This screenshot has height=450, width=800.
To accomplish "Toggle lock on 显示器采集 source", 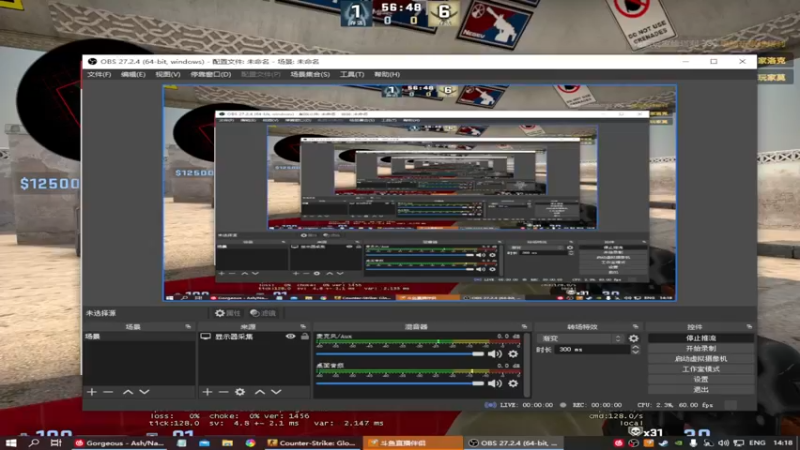I will point(305,337).
